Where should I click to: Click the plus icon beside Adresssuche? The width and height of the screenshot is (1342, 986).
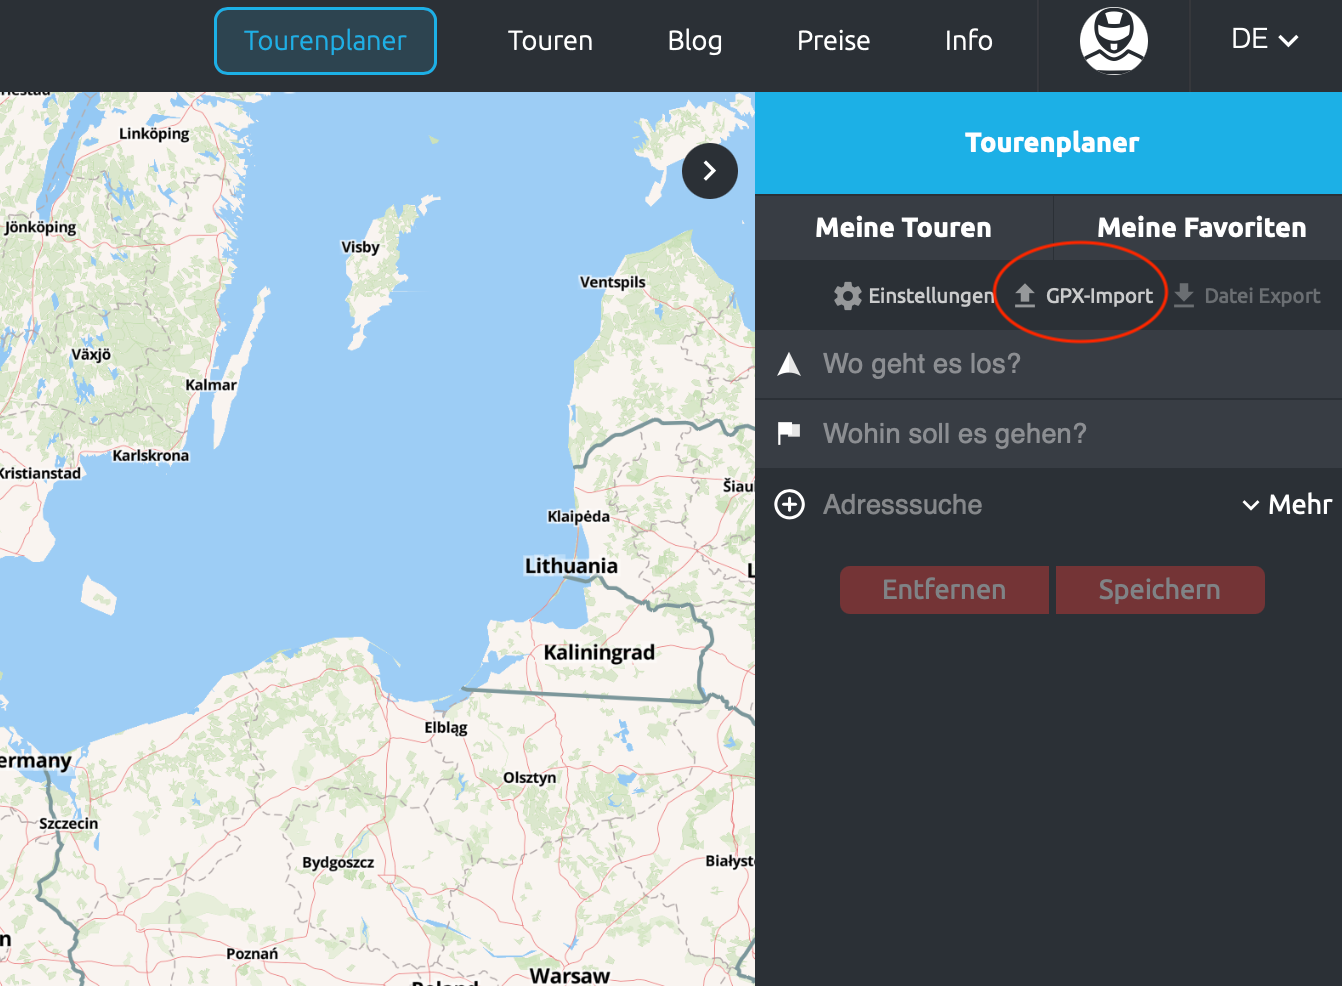pos(789,505)
